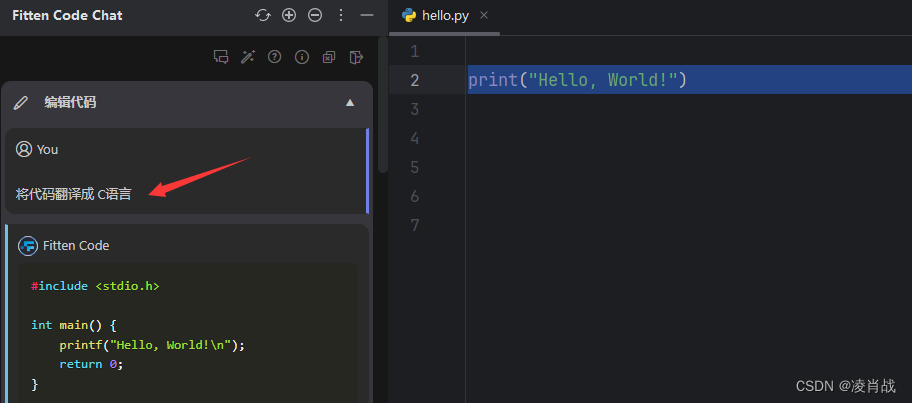The image size is (912, 403).
Task: Click the print("Hello, World!") code line
Action: point(578,80)
